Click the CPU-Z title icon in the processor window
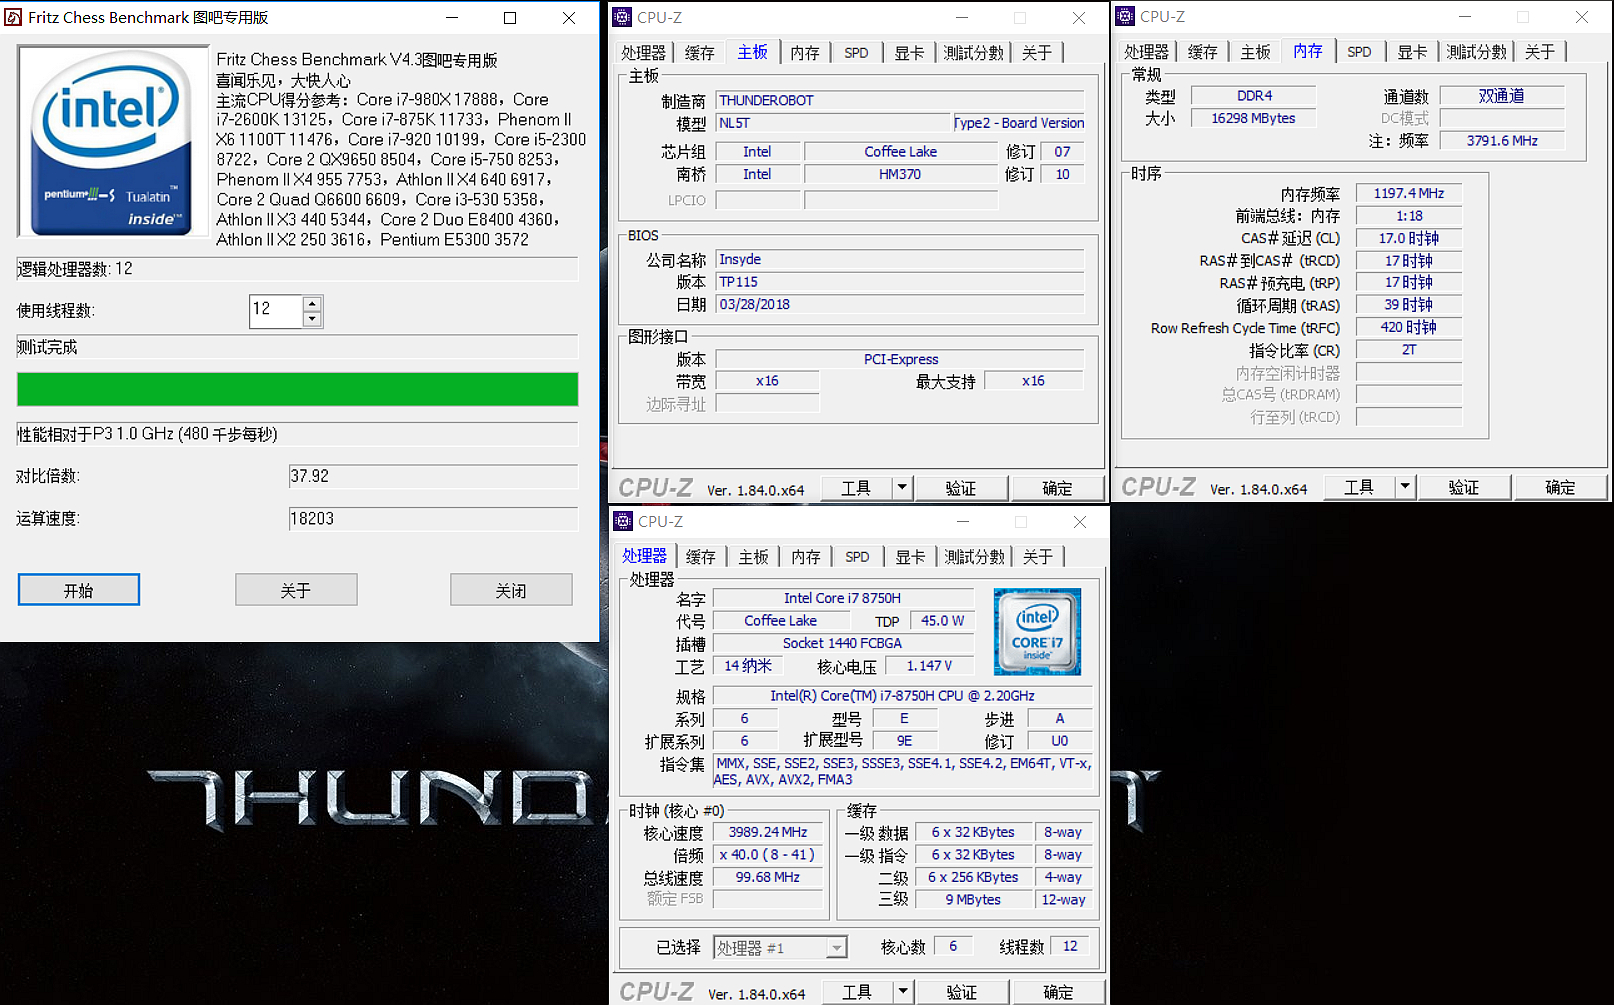 [623, 521]
